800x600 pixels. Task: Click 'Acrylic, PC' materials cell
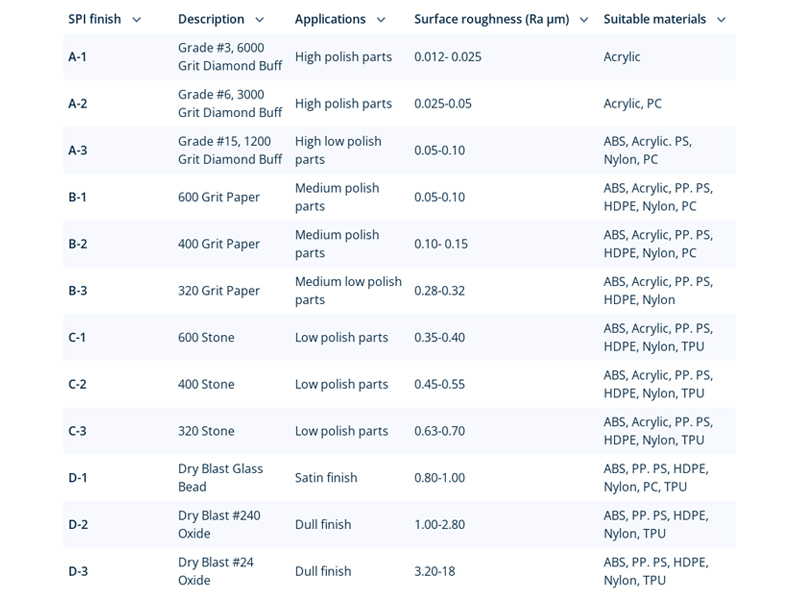click(632, 104)
